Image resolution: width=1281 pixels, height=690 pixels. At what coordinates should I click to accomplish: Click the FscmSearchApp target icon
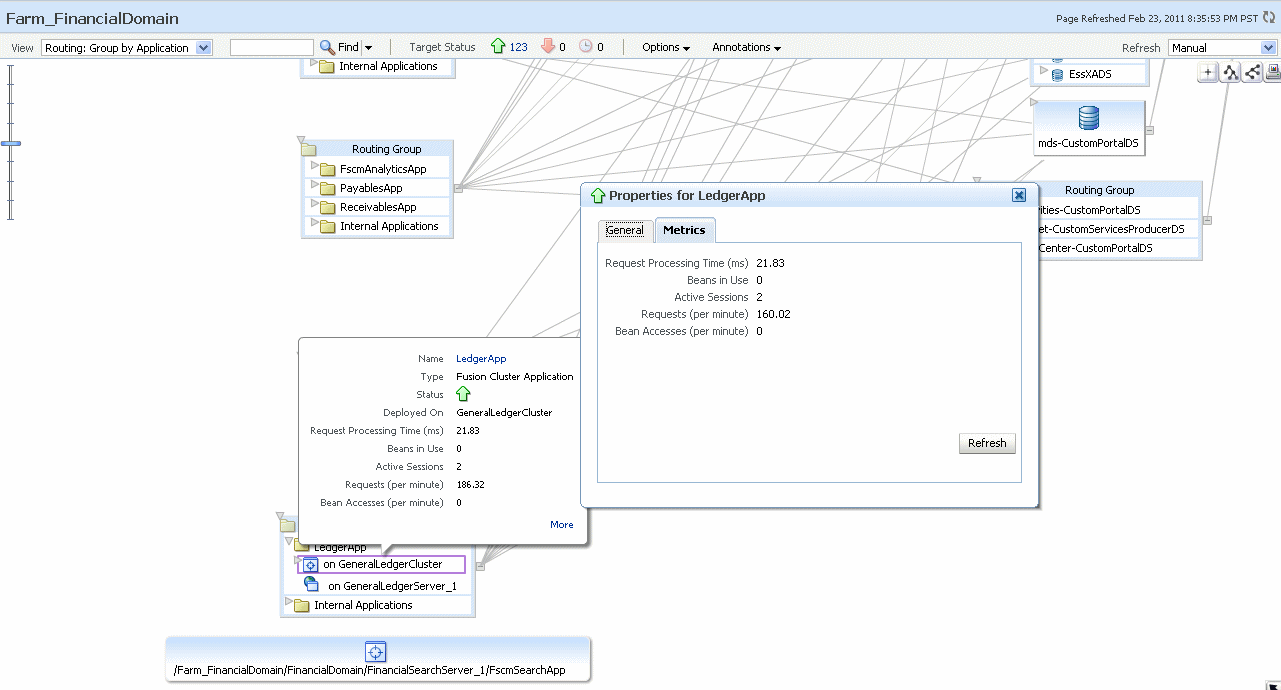pos(377,652)
